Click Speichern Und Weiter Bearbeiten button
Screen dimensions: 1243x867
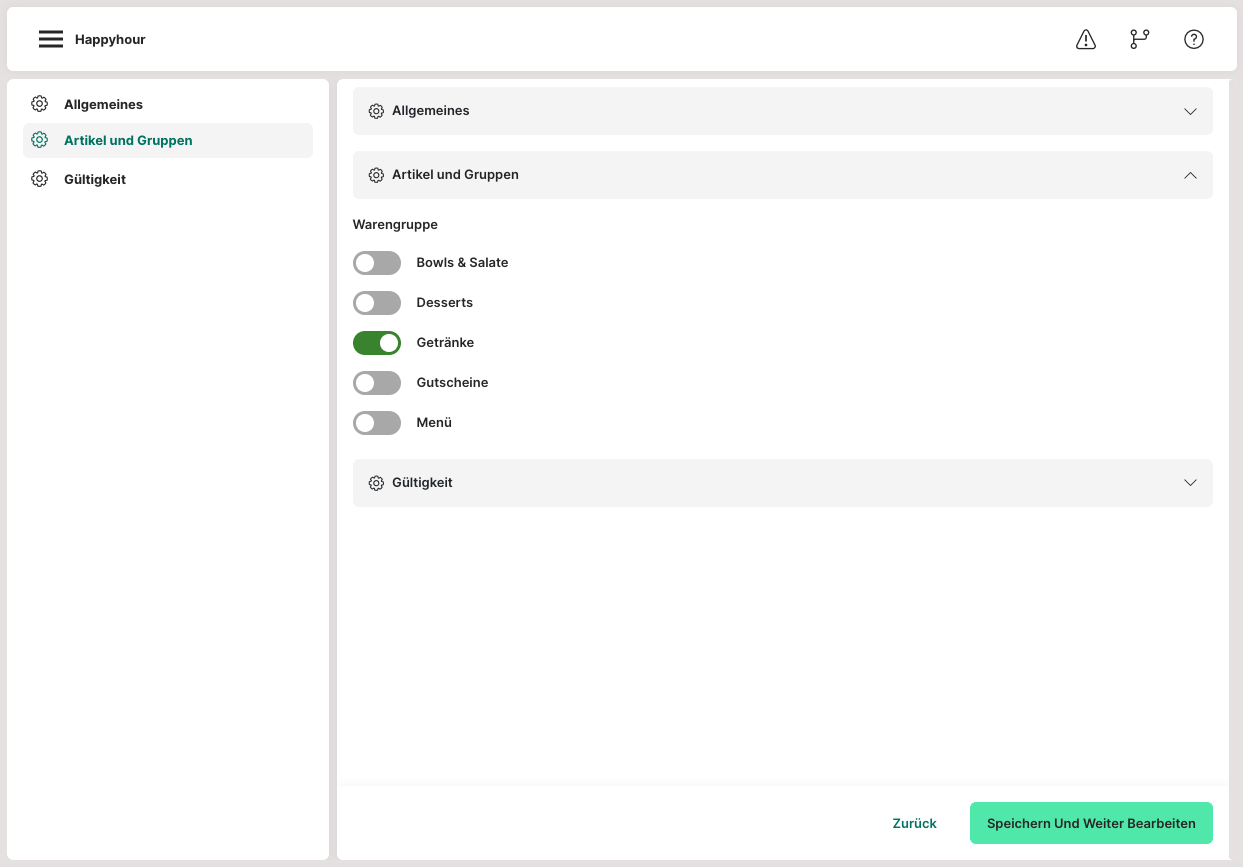tap(1091, 823)
